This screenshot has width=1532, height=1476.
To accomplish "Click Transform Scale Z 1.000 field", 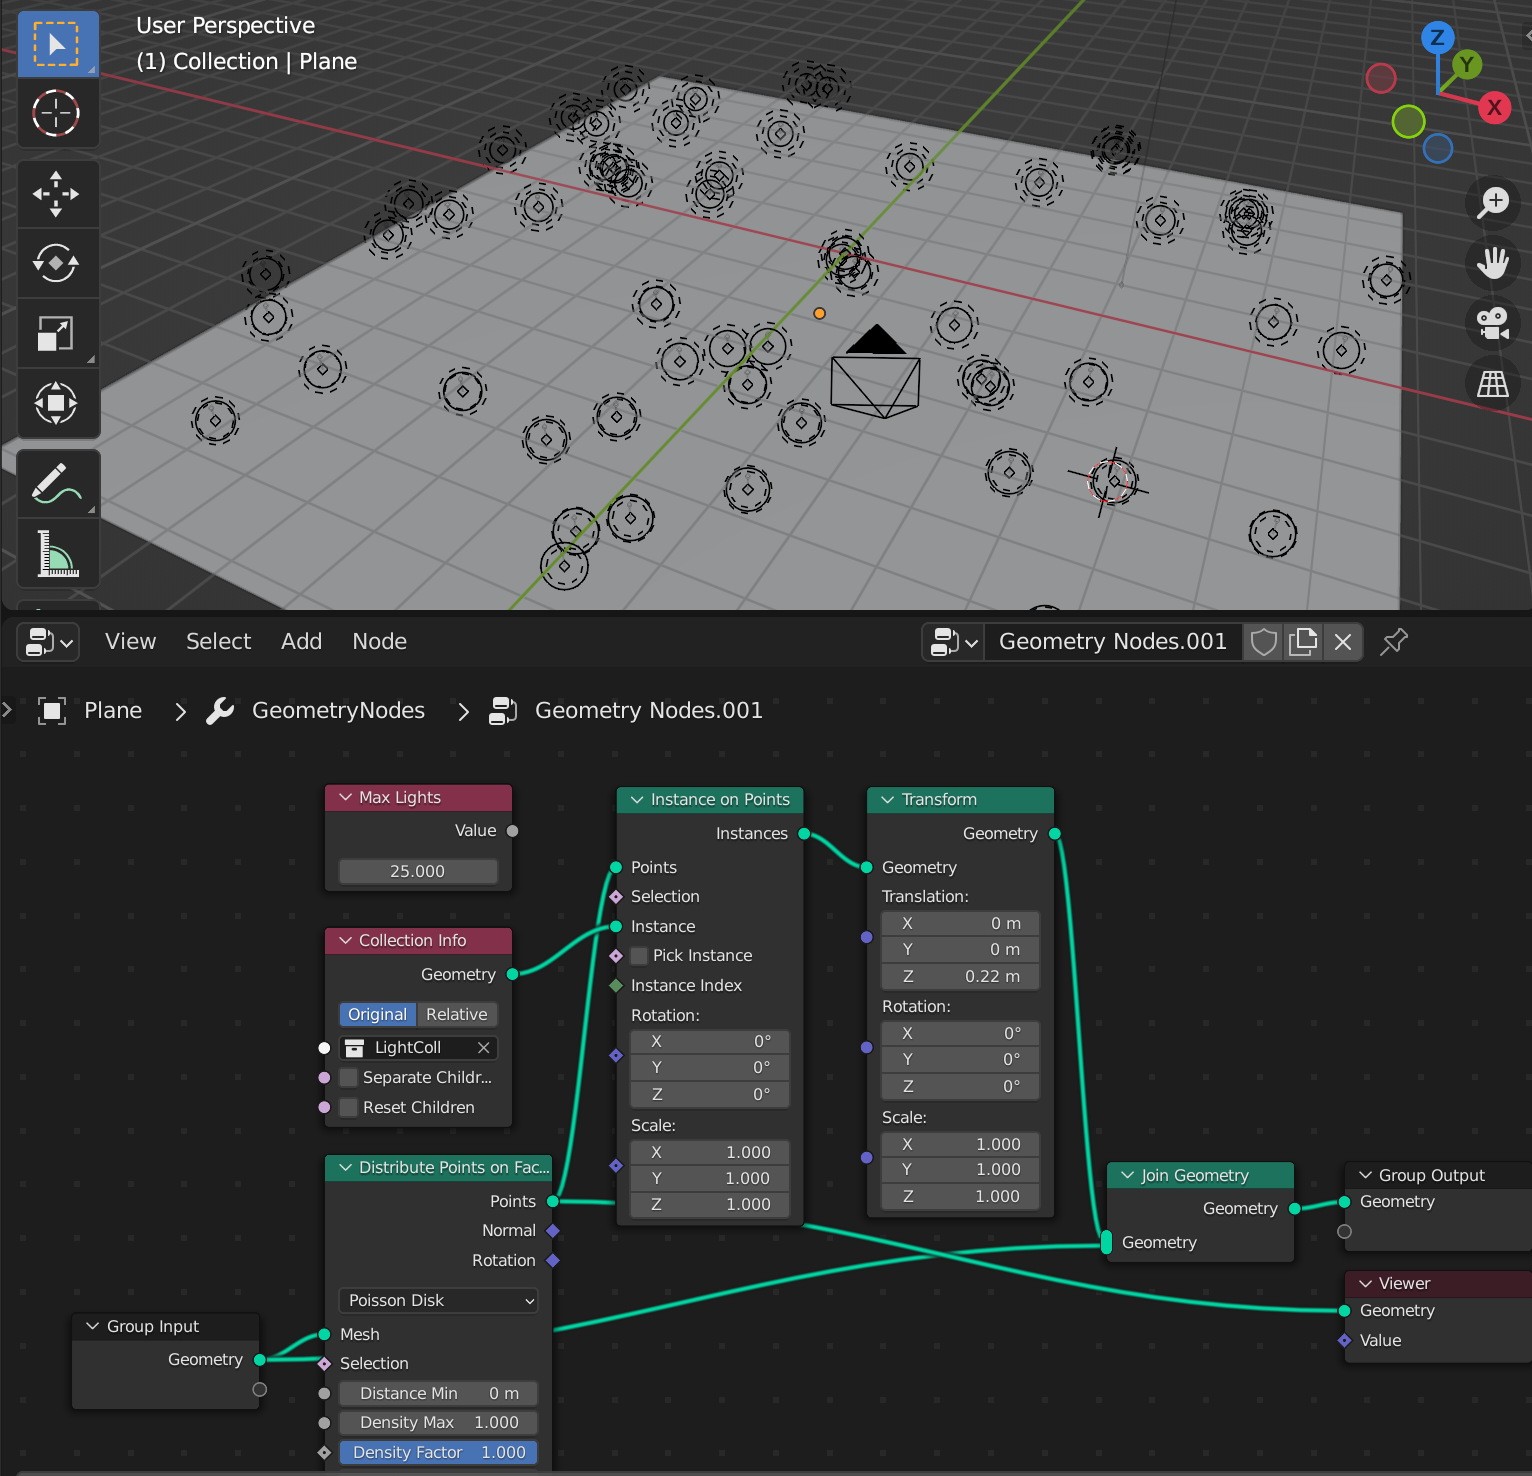I will pos(961,1197).
